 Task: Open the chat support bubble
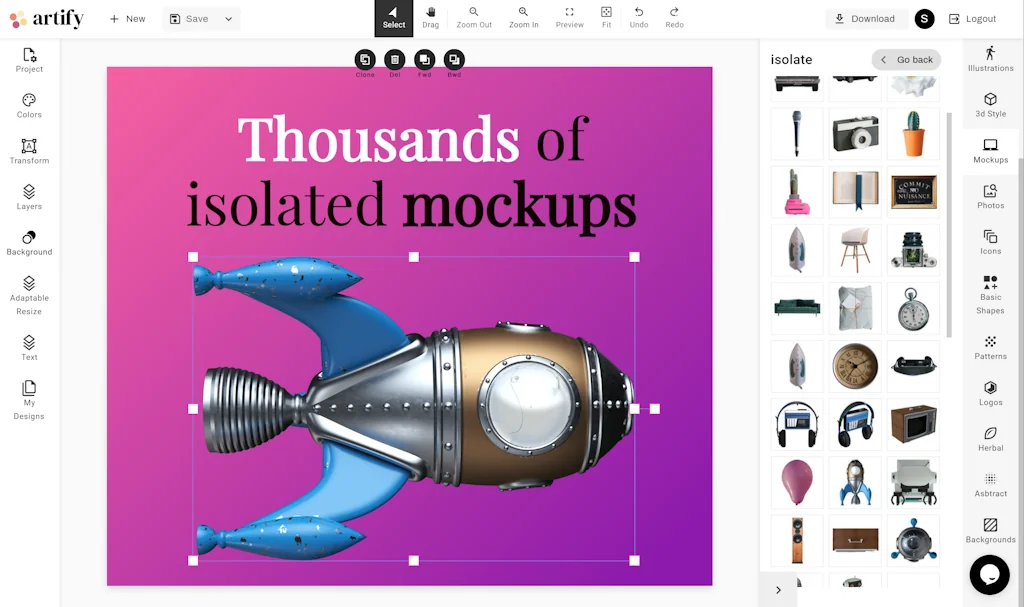pyautogui.click(x=989, y=574)
